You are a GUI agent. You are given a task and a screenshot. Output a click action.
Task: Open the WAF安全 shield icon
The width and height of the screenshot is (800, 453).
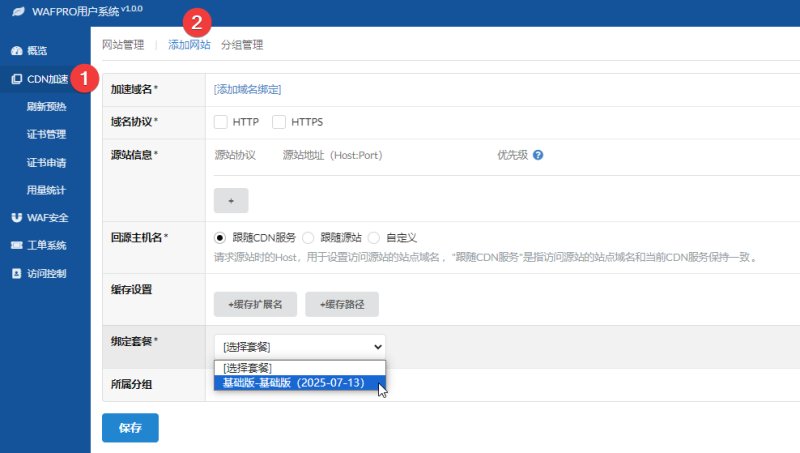[17, 218]
